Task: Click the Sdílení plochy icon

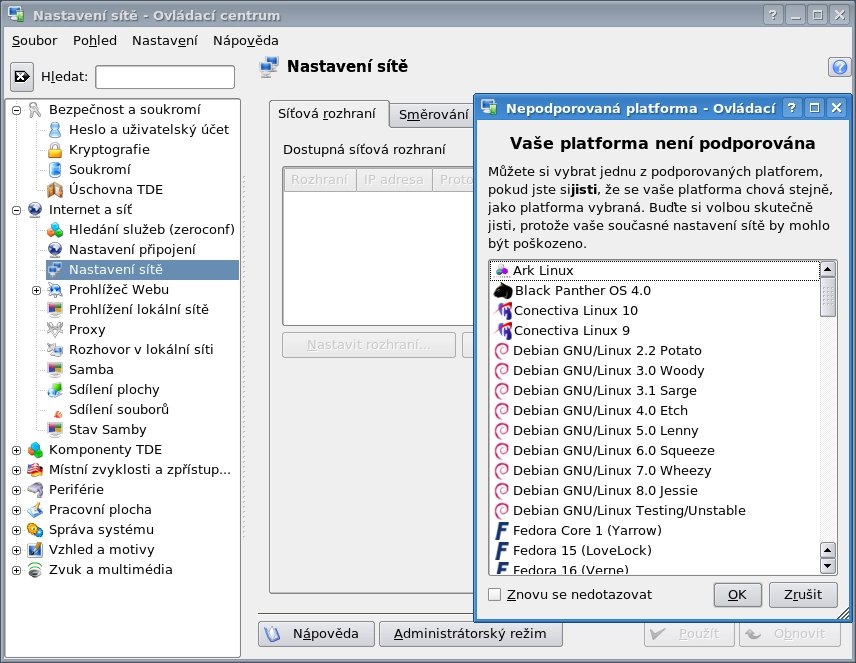Action: coord(55,389)
